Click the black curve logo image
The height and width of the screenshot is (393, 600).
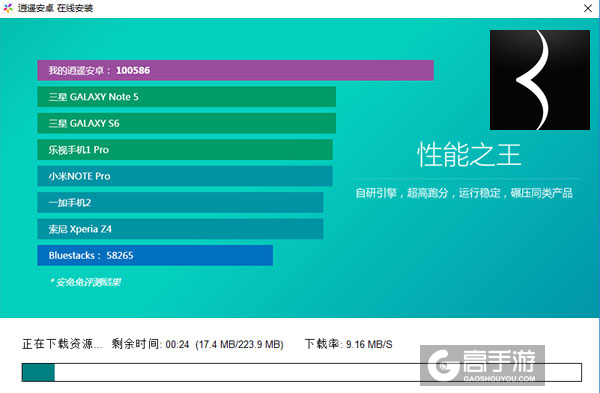click(540, 80)
